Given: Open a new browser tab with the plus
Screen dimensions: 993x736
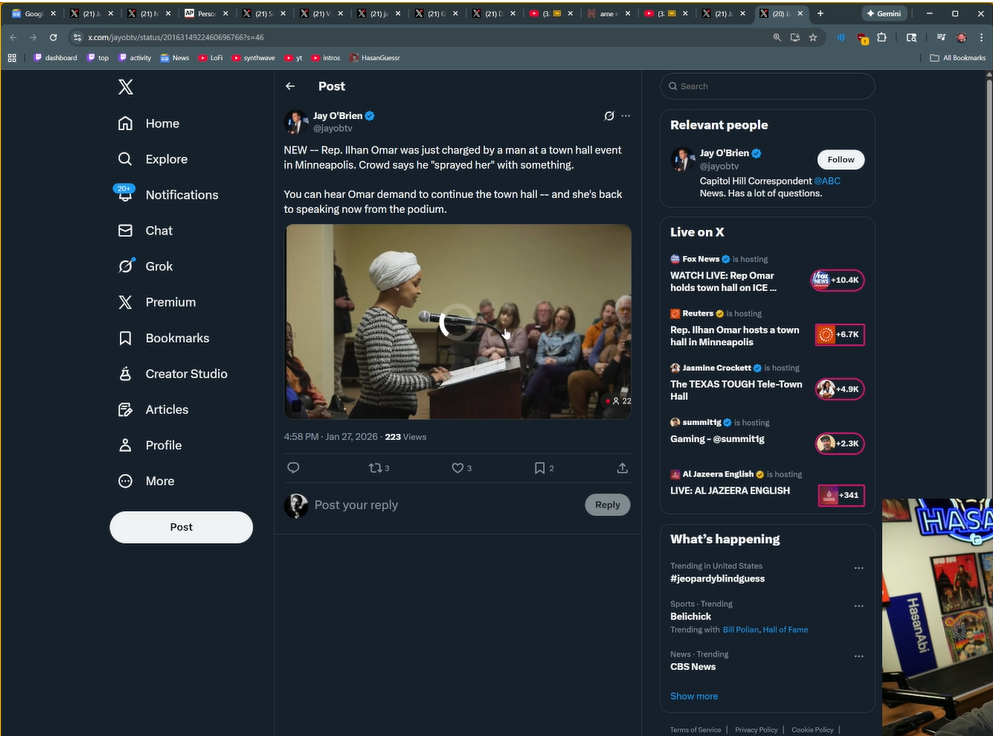Looking at the screenshot, I should click(x=820, y=13).
